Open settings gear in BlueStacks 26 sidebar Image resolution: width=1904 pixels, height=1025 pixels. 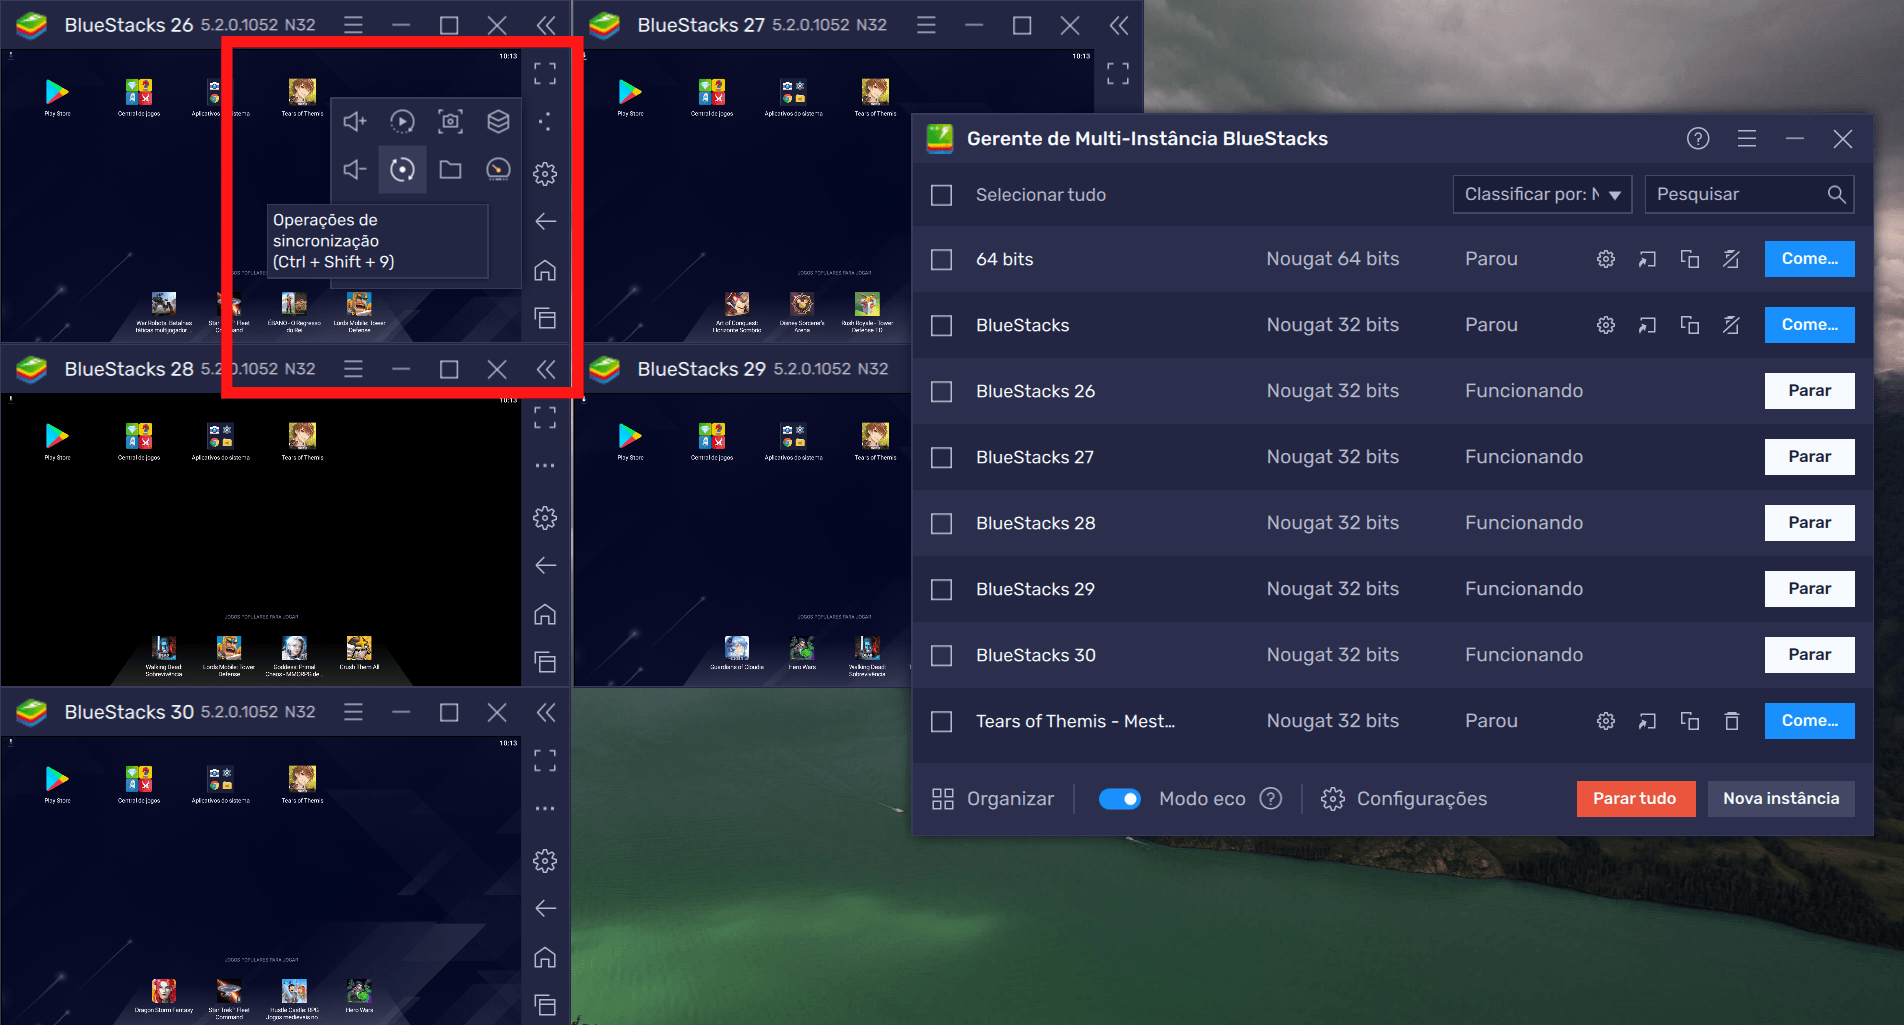545,174
